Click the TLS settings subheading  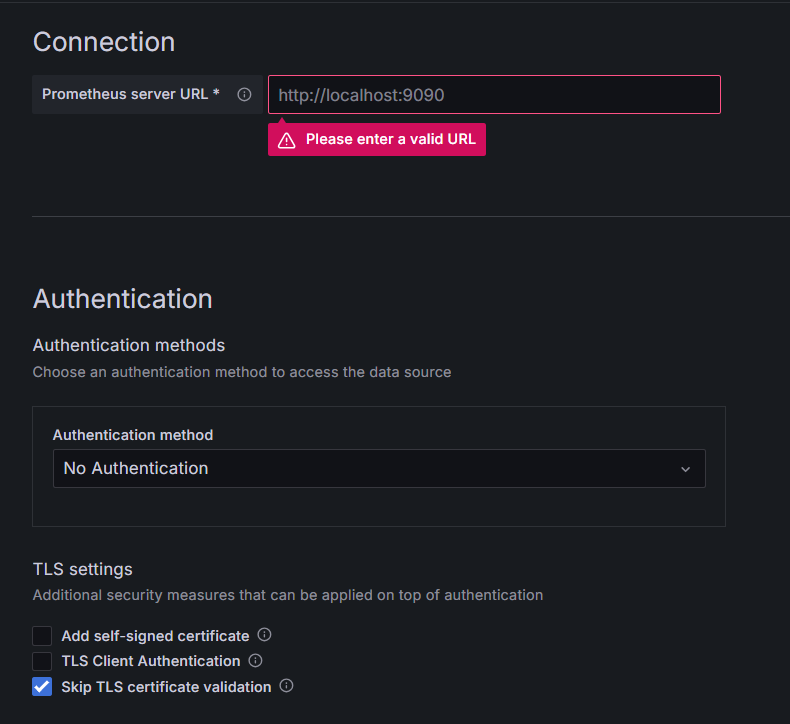83,569
